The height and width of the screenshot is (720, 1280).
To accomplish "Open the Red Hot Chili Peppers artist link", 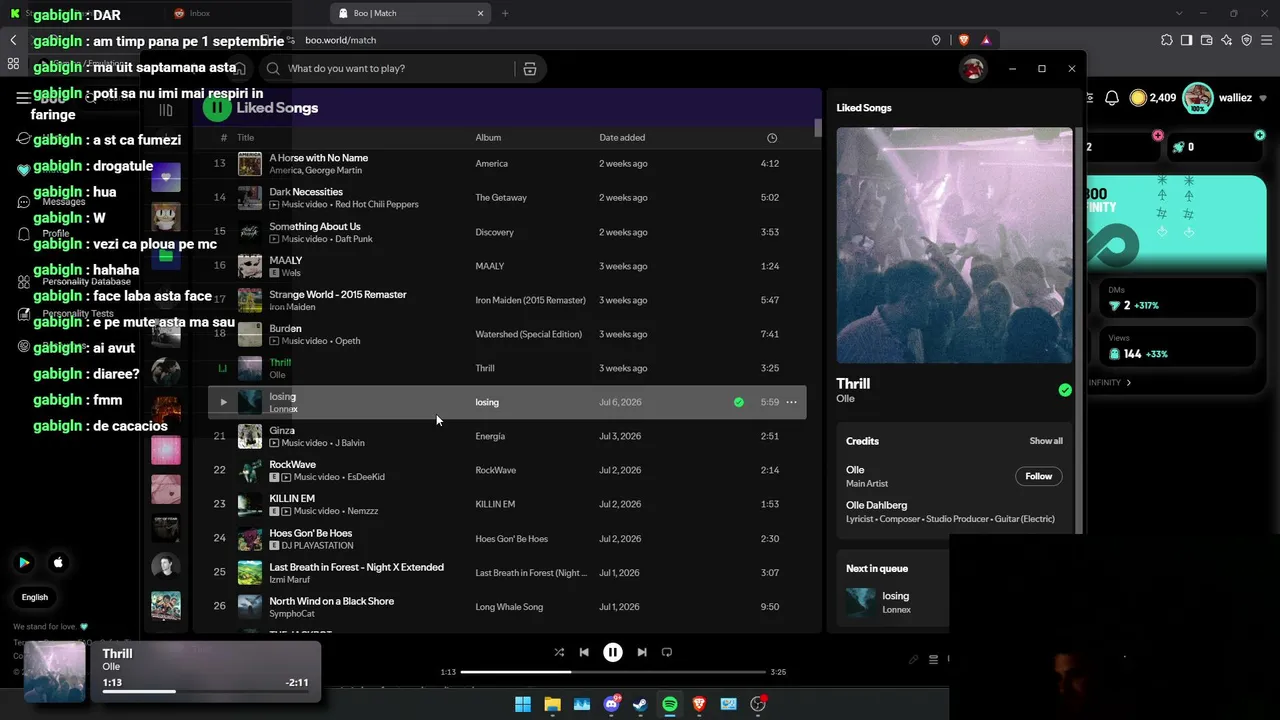I will 377,205.
